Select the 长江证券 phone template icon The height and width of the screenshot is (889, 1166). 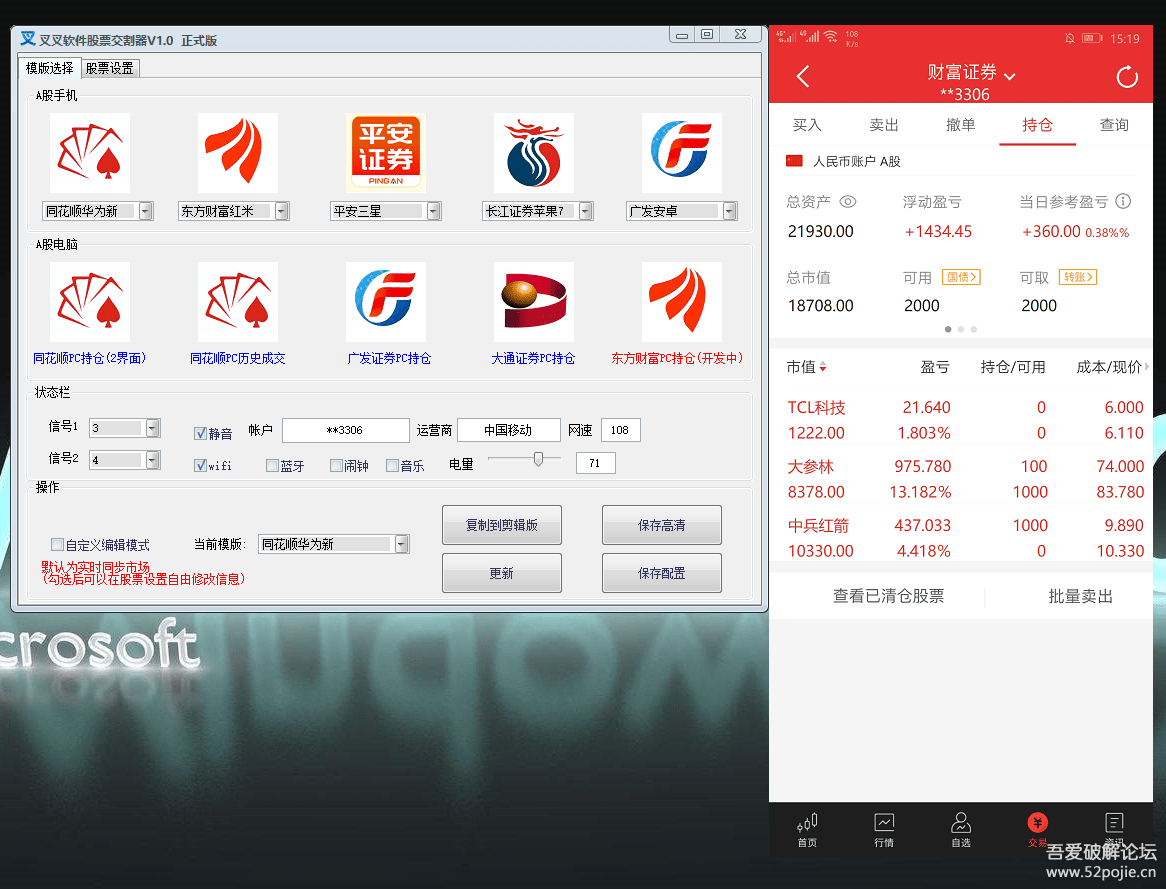click(534, 153)
